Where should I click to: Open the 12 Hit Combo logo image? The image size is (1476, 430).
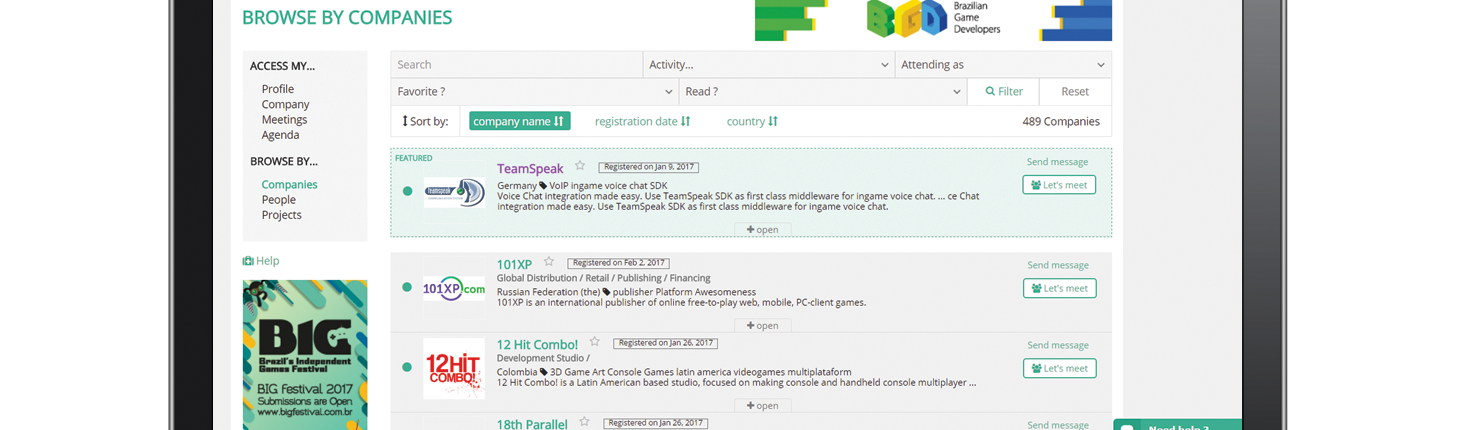[x=454, y=368]
